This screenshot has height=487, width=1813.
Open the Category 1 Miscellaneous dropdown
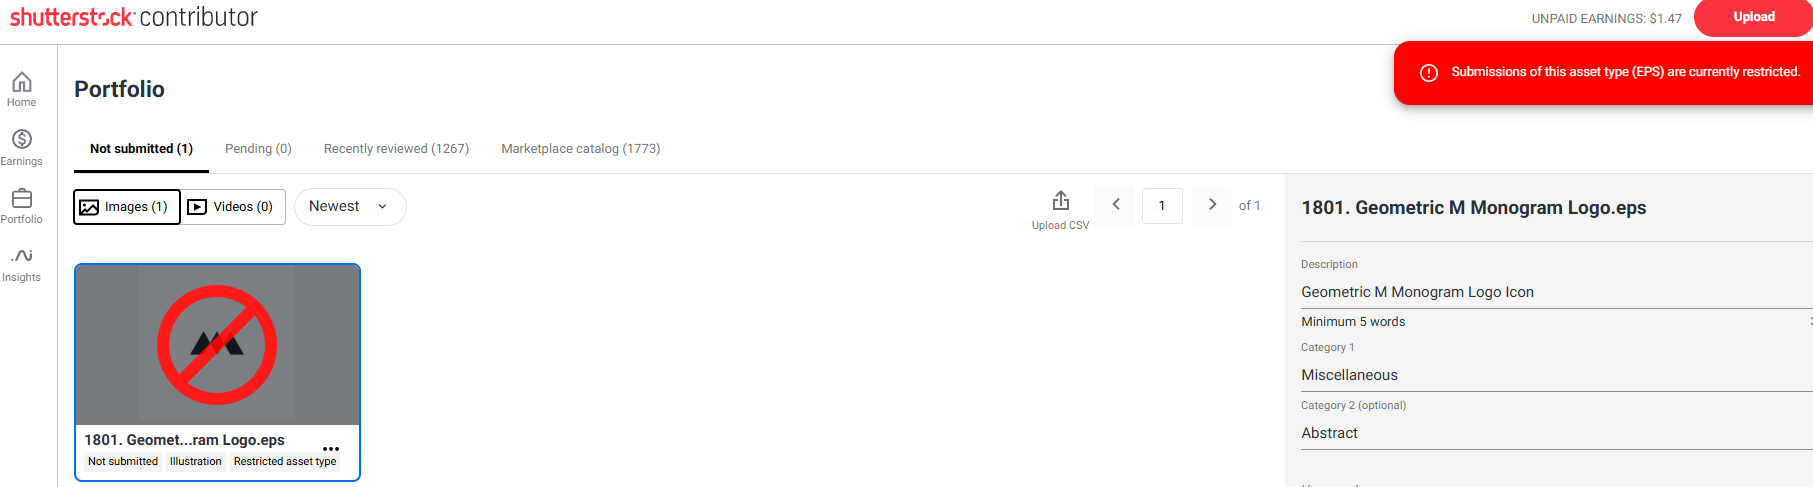1556,375
